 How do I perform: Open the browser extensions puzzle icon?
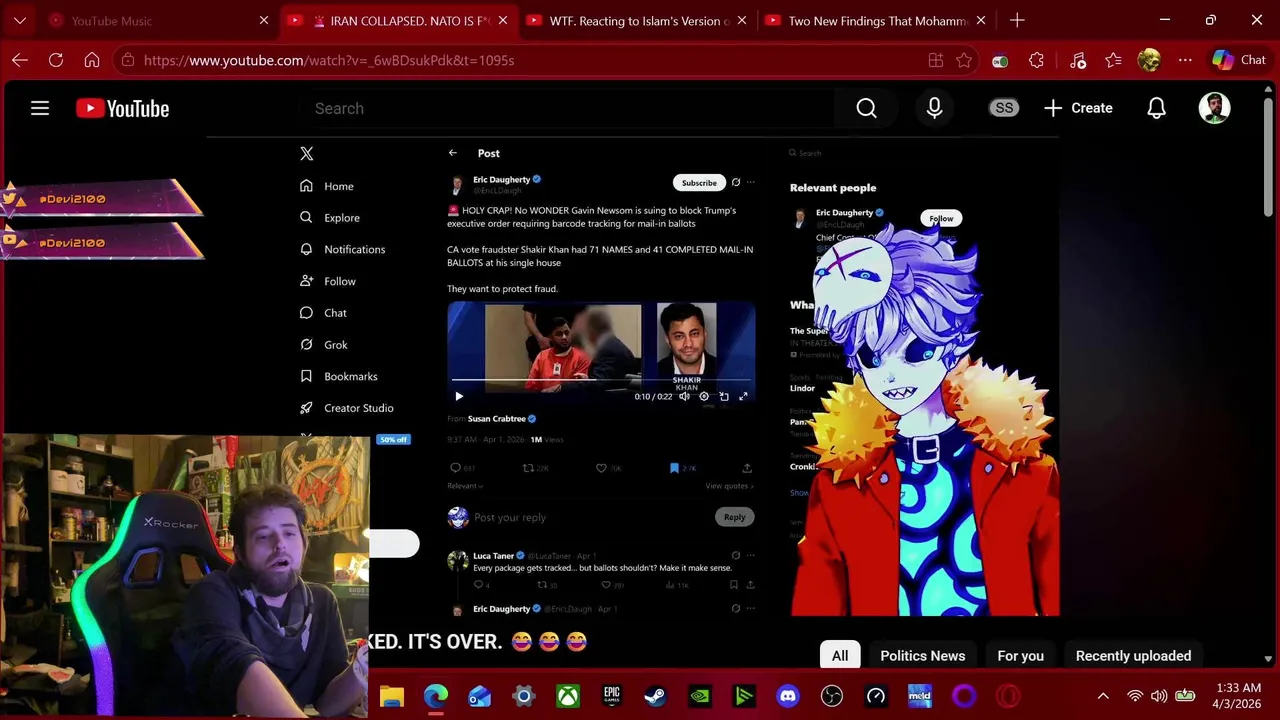point(1036,60)
